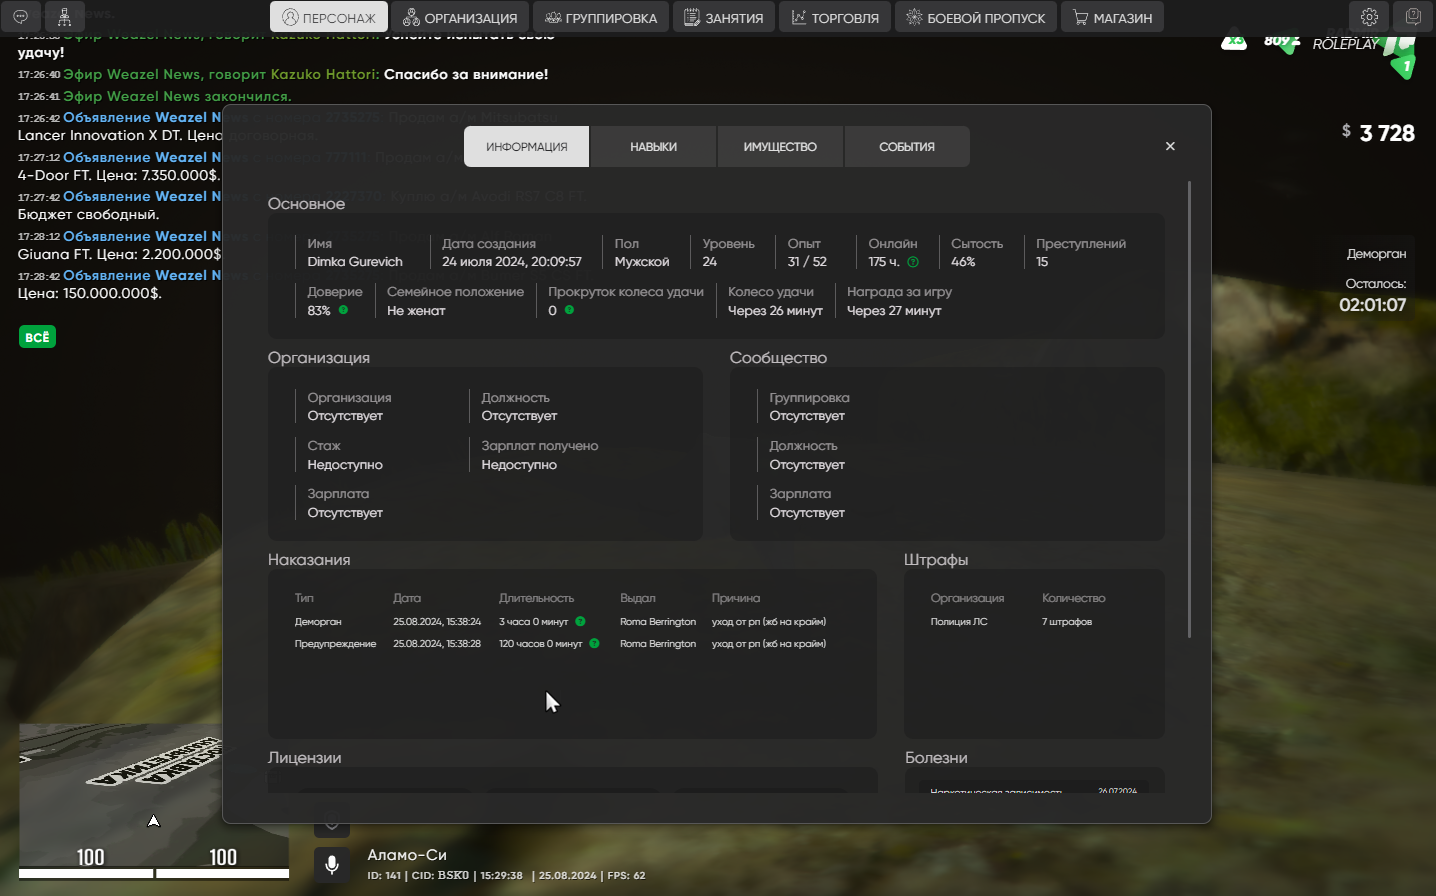
Task: Click the green info icon beside Доверие 83%
Action: point(343,310)
